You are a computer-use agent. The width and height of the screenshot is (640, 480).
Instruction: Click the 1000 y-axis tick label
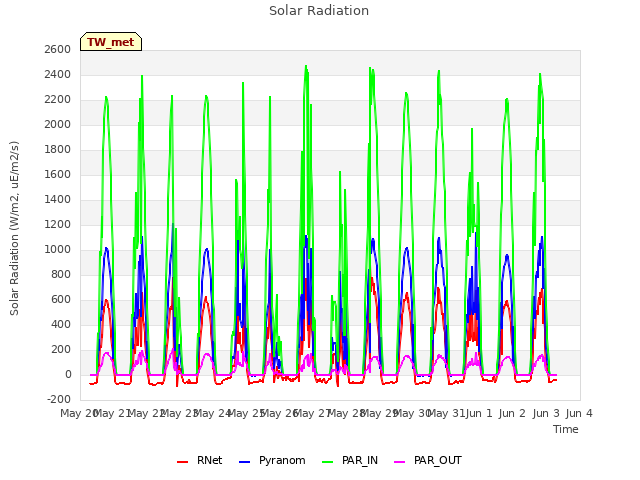click(x=58, y=249)
